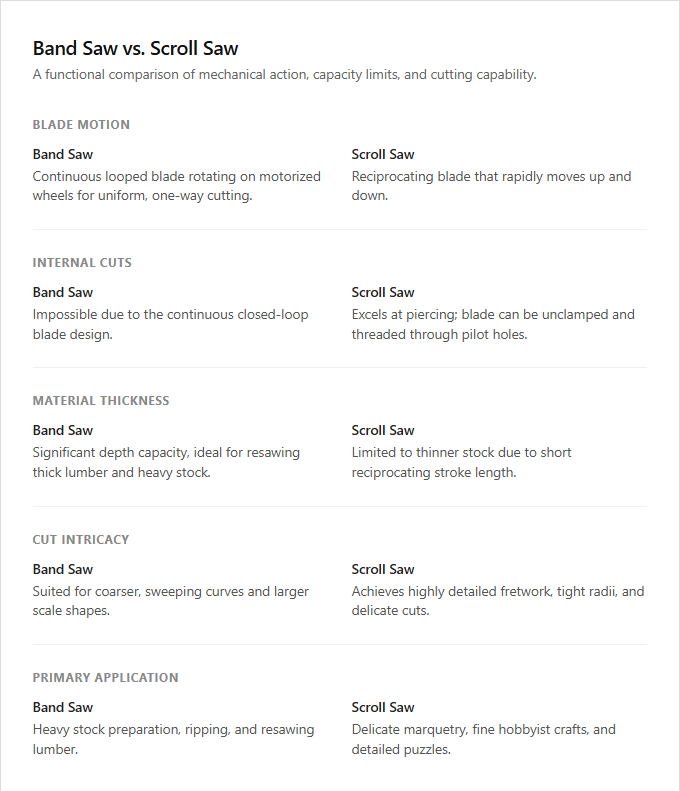Click the 'Heavy stock preparation, ripping' text
Image resolution: width=680 pixels, height=791 pixels.
coord(174,740)
